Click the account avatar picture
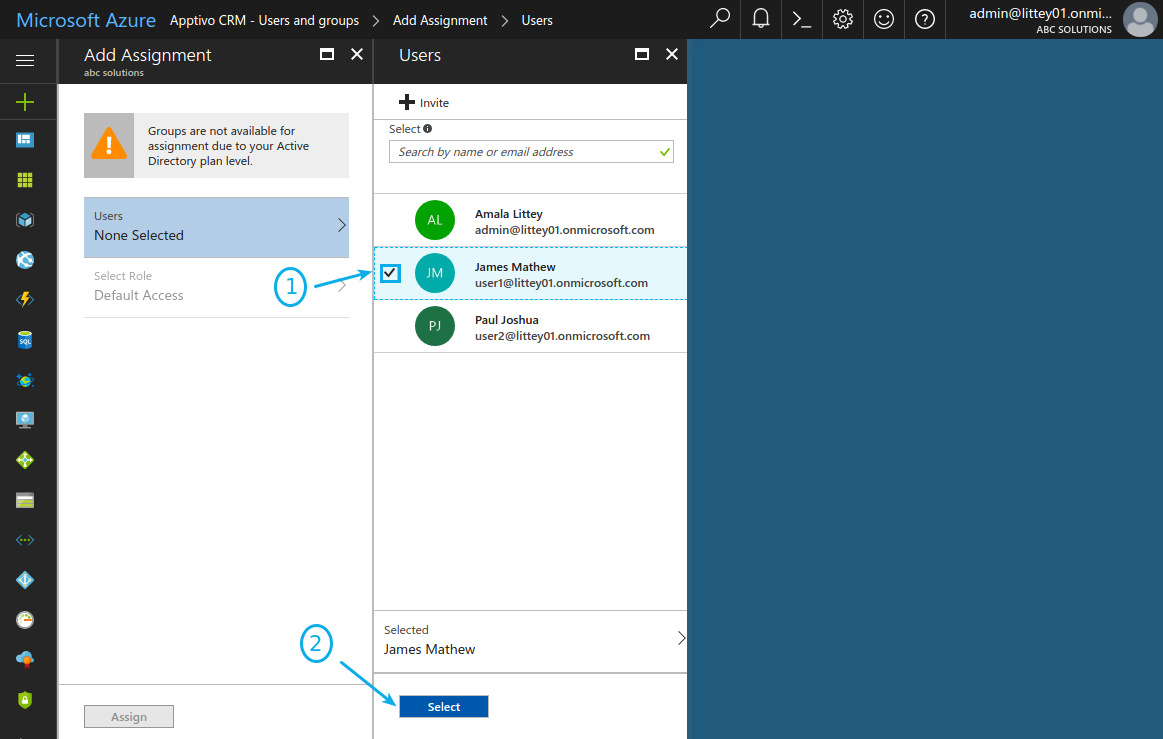 coord(1140,19)
